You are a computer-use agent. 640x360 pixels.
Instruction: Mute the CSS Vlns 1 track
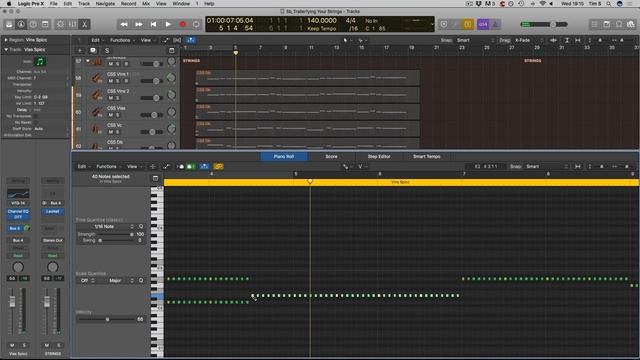tap(111, 81)
